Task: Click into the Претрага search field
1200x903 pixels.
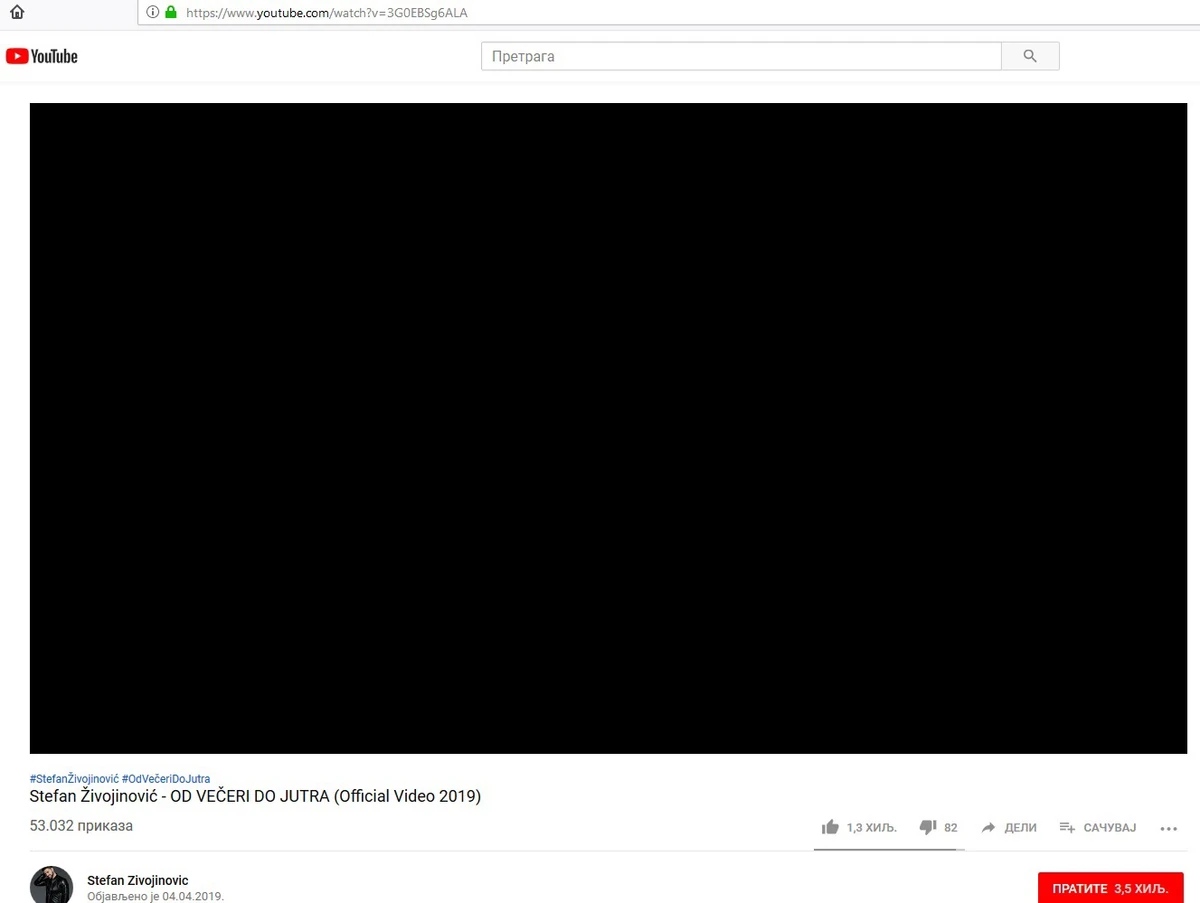Action: pos(741,56)
